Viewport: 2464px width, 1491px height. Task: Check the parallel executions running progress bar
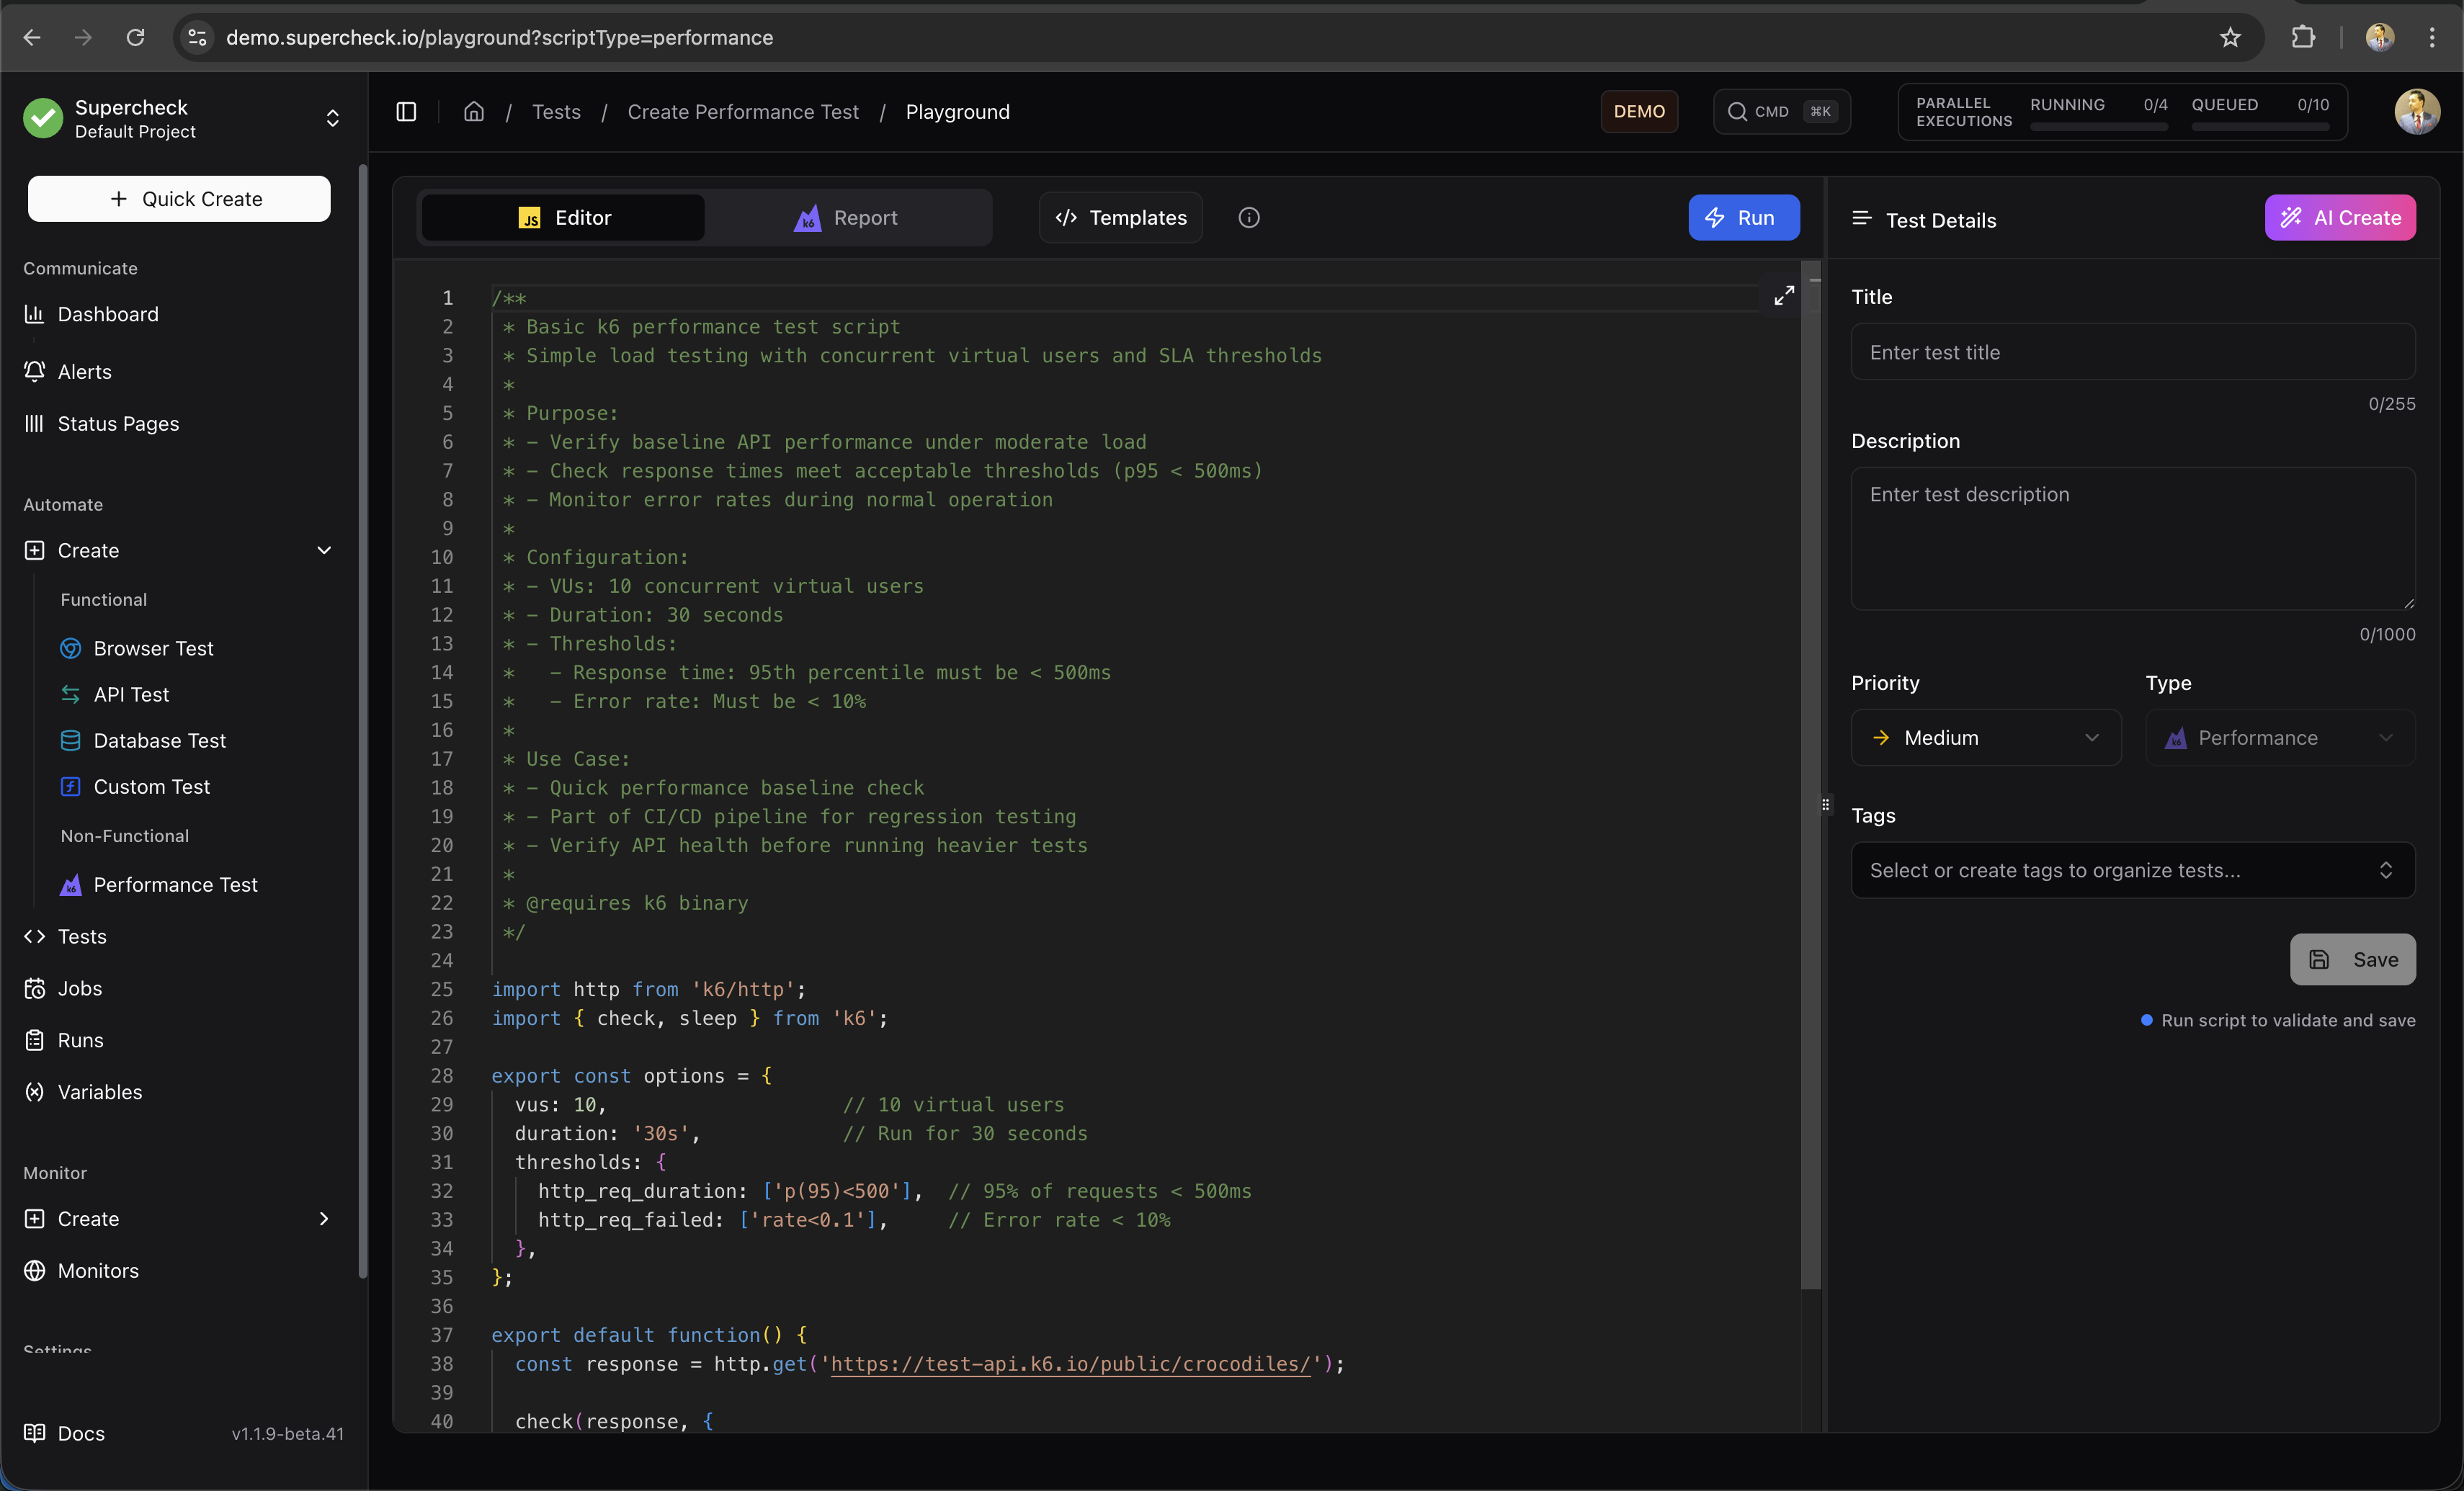[x=2097, y=126]
